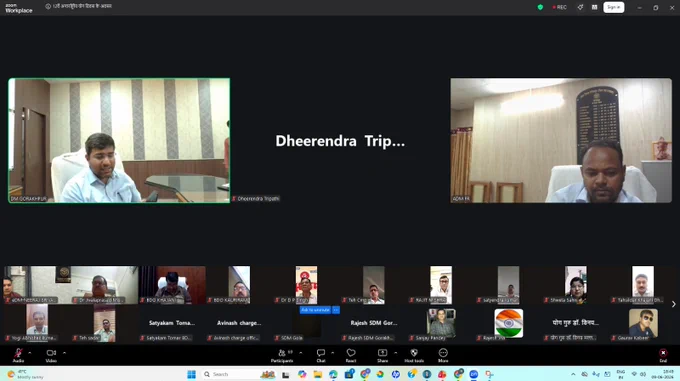The image size is (680, 381).
Task: Open Copilot on the taskbar
Action: coord(302,374)
